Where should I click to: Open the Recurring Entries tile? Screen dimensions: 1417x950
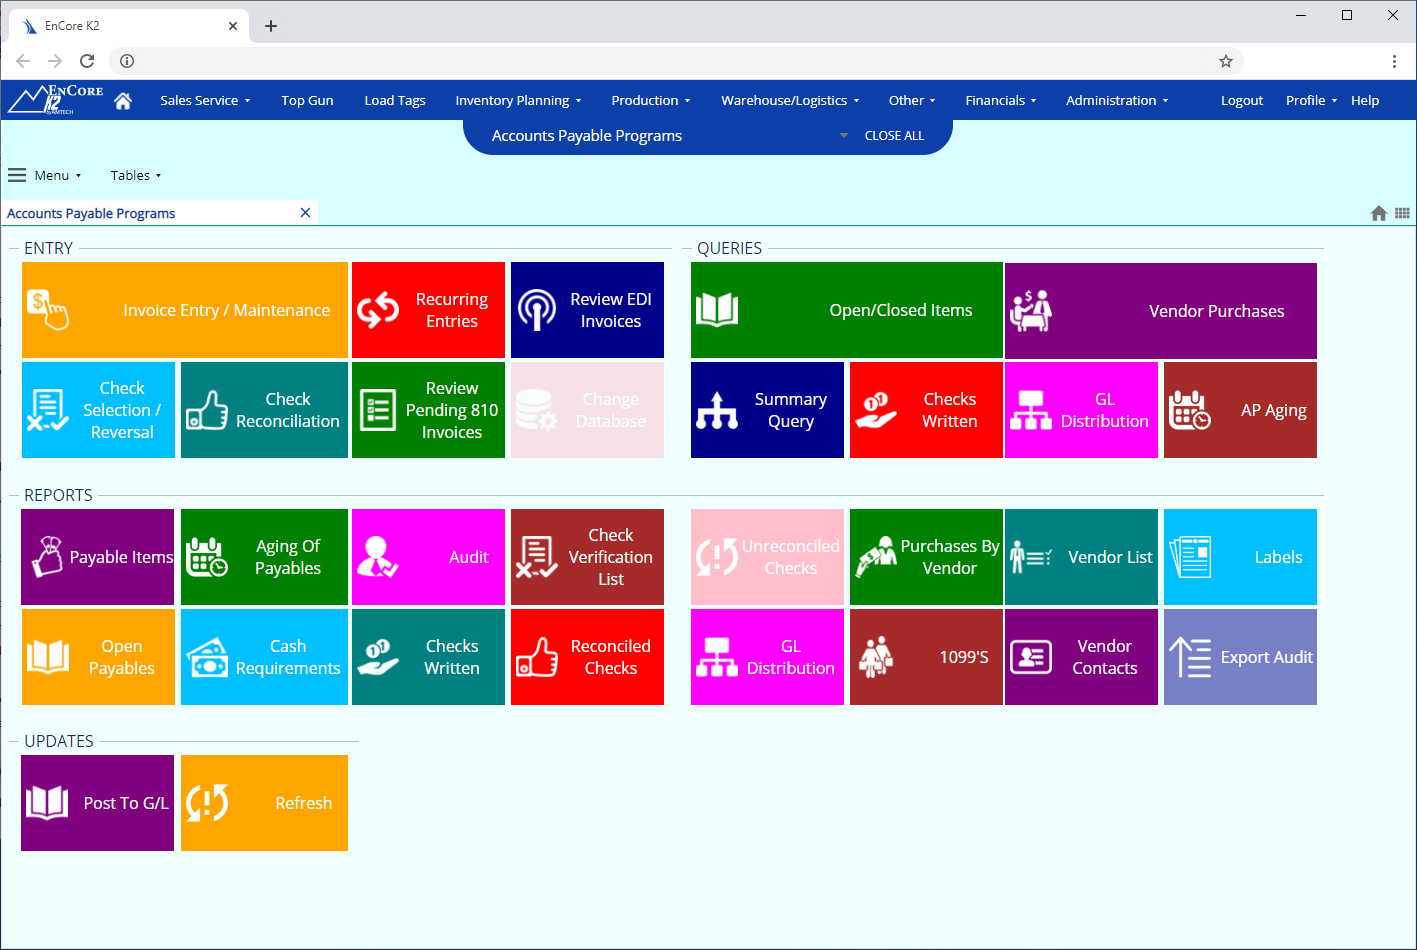(428, 310)
